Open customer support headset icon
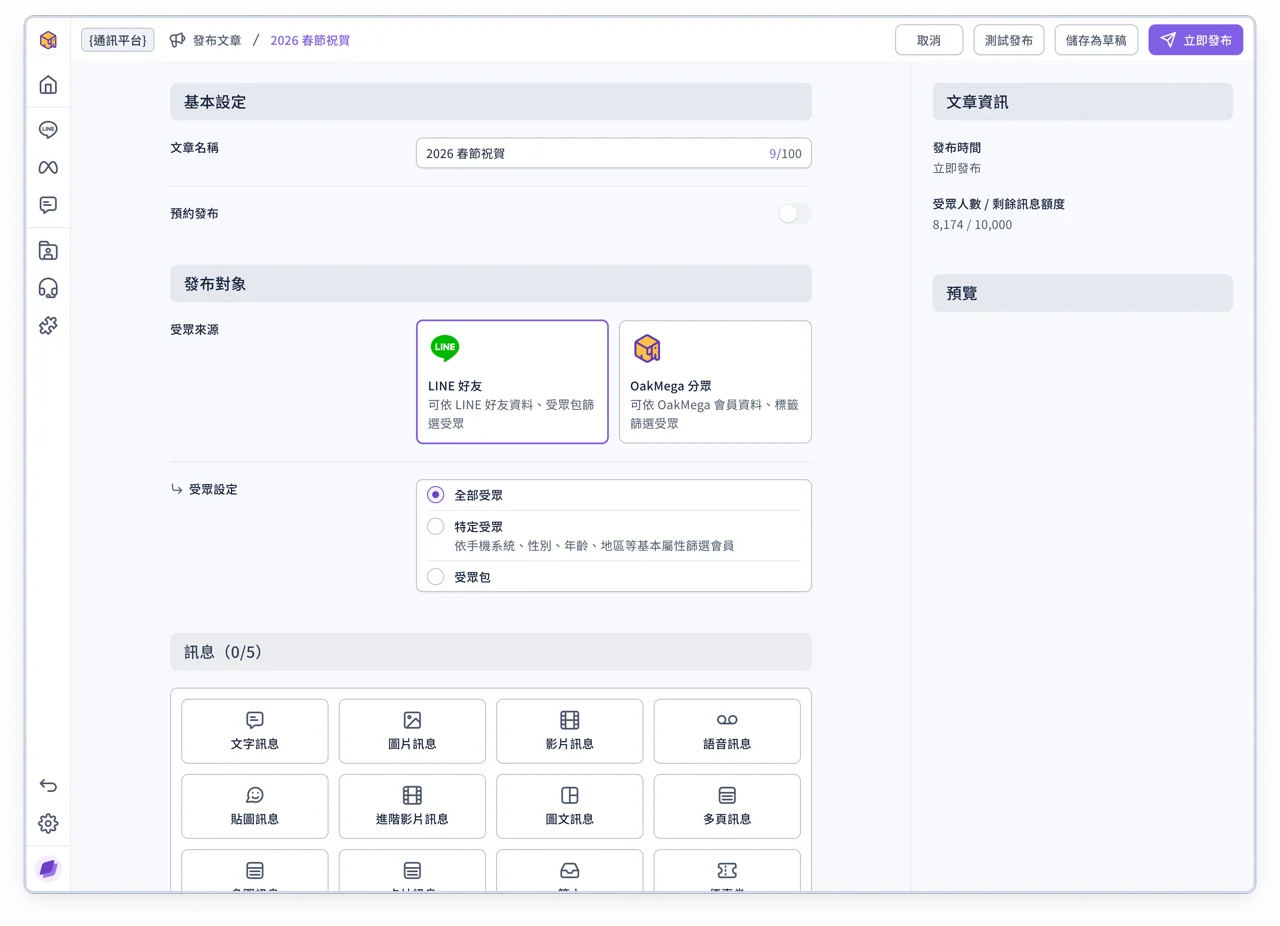 [48, 288]
